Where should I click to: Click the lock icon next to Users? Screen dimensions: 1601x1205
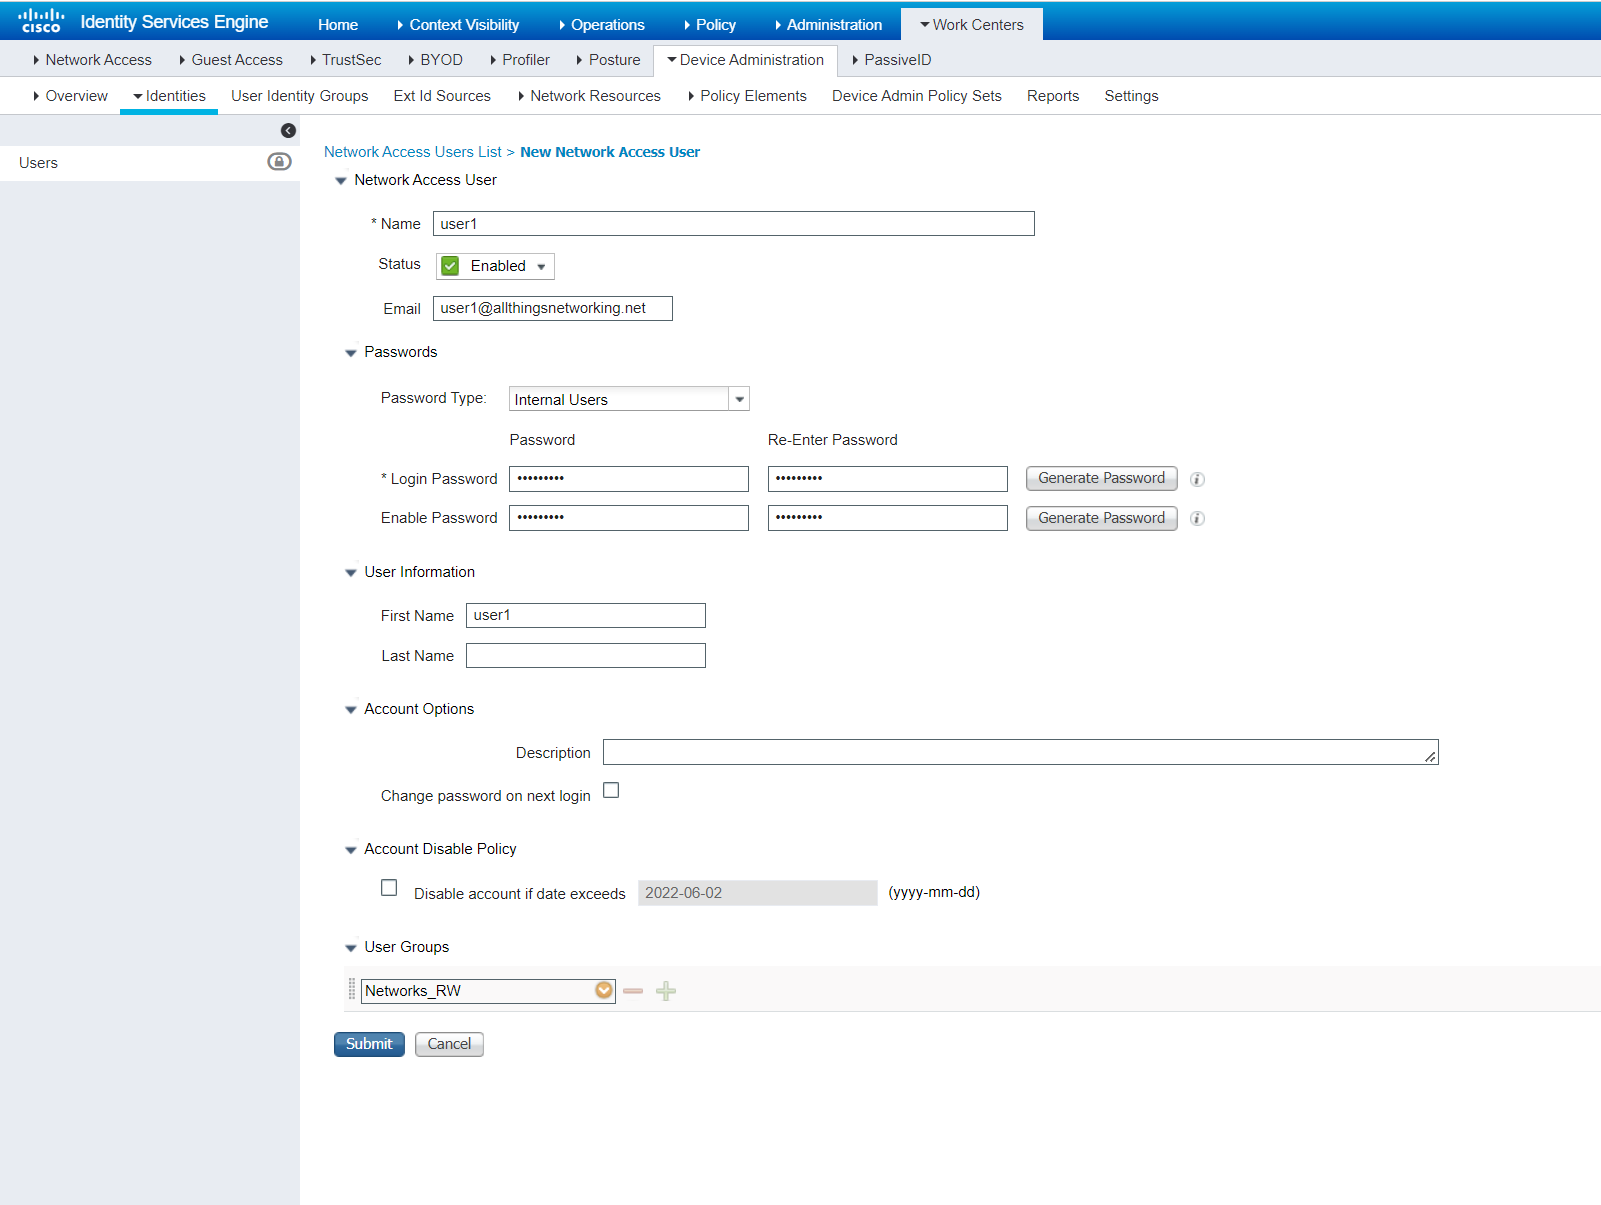click(279, 161)
